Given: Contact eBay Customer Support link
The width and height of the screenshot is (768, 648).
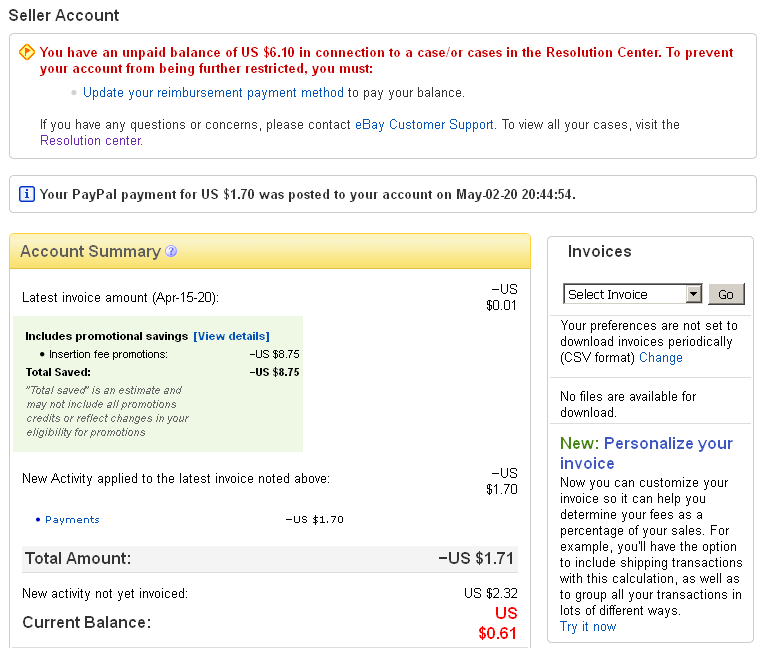Looking at the screenshot, I should pos(424,125).
